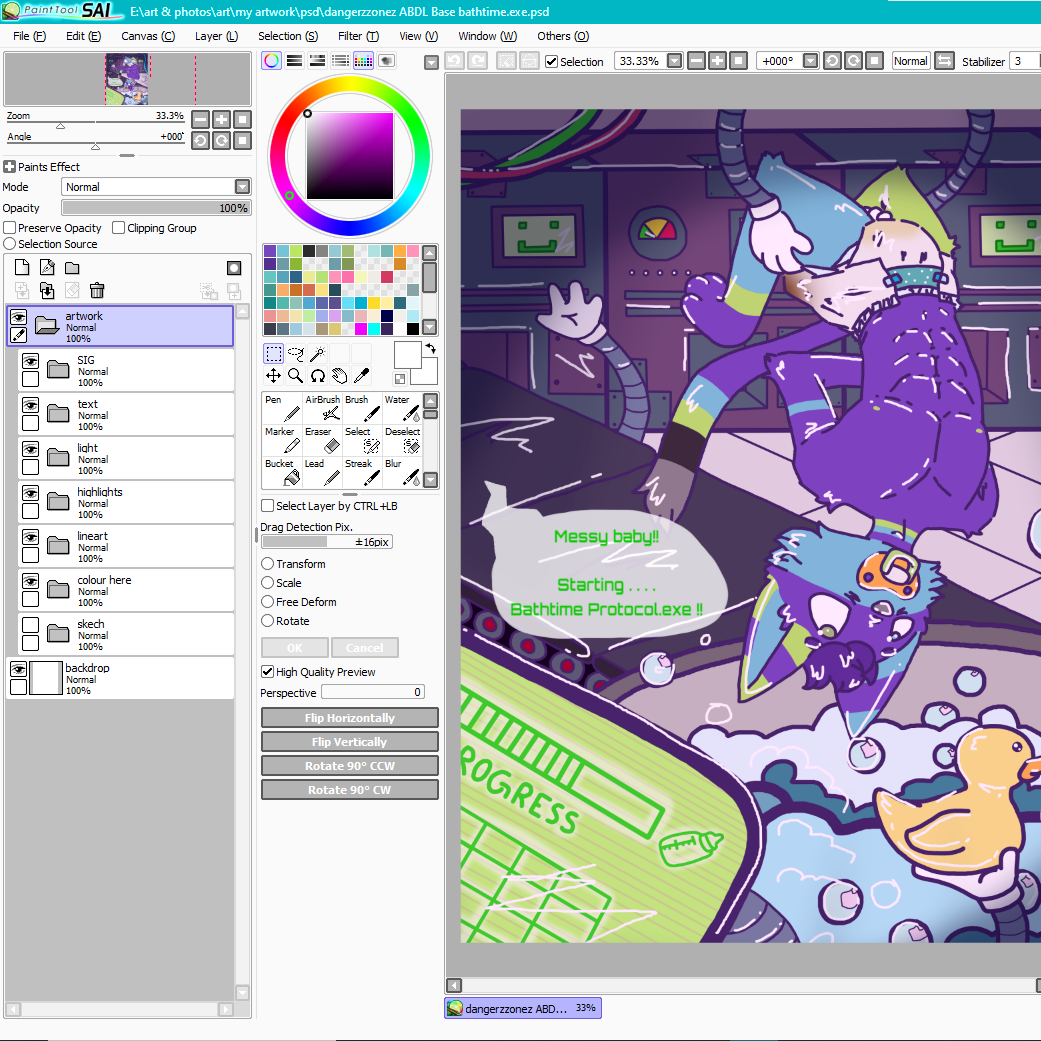Image resolution: width=1041 pixels, height=1041 pixels.
Task: Select the Blur tool
Action: tap(402, 472)
